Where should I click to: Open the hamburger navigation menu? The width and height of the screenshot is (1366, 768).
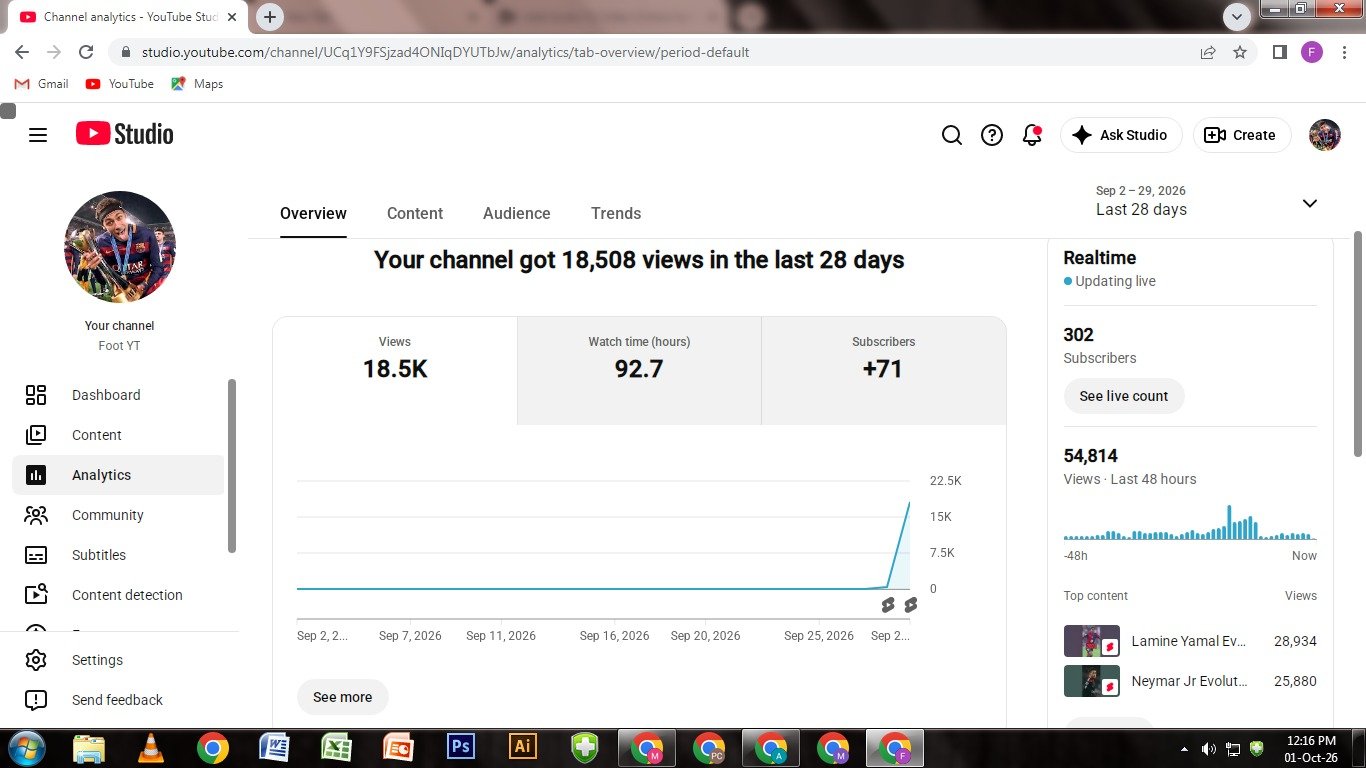tap(38, 135)
